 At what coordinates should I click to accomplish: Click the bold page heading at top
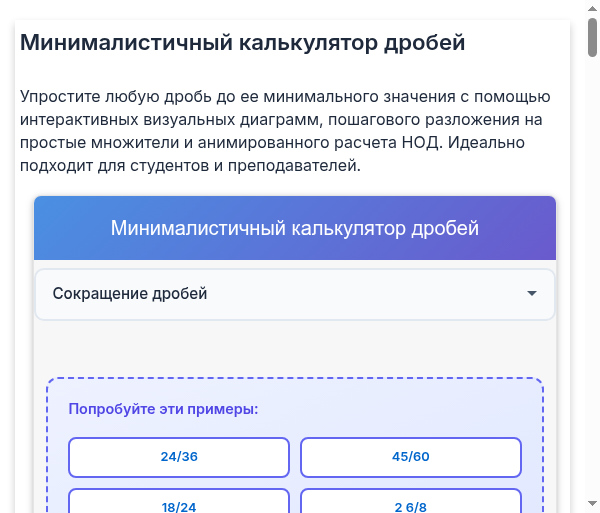coord(243,43)
